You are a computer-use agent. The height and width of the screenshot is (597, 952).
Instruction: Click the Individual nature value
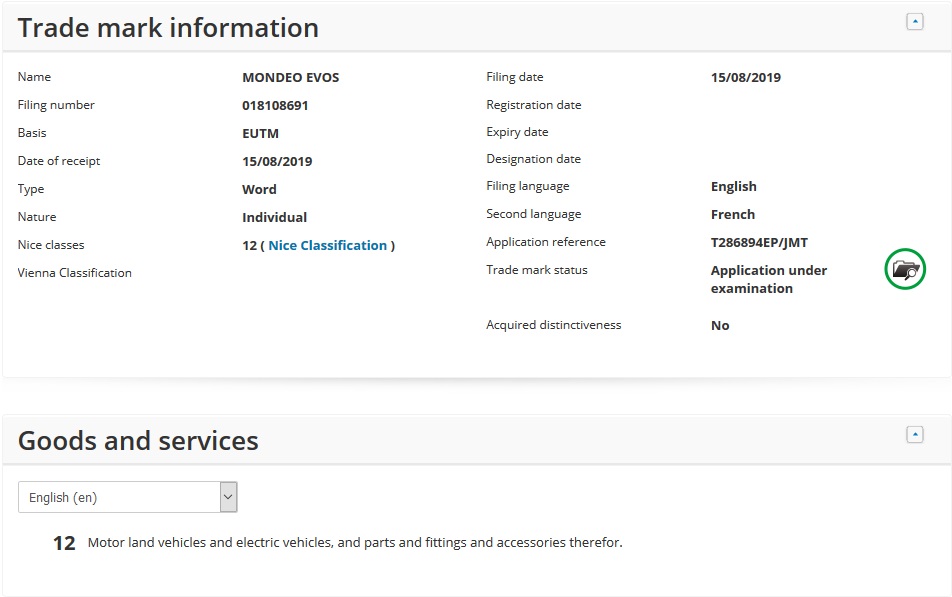click(274, 217)
